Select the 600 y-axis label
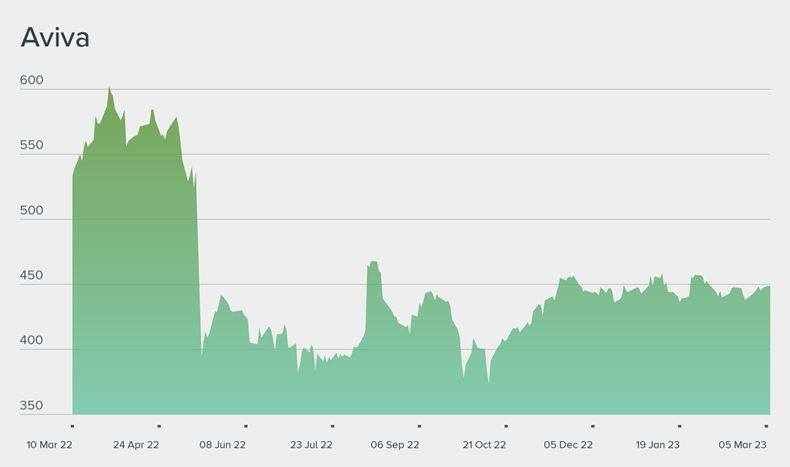The height and width of the screenshot is (467, 790). 32,80
